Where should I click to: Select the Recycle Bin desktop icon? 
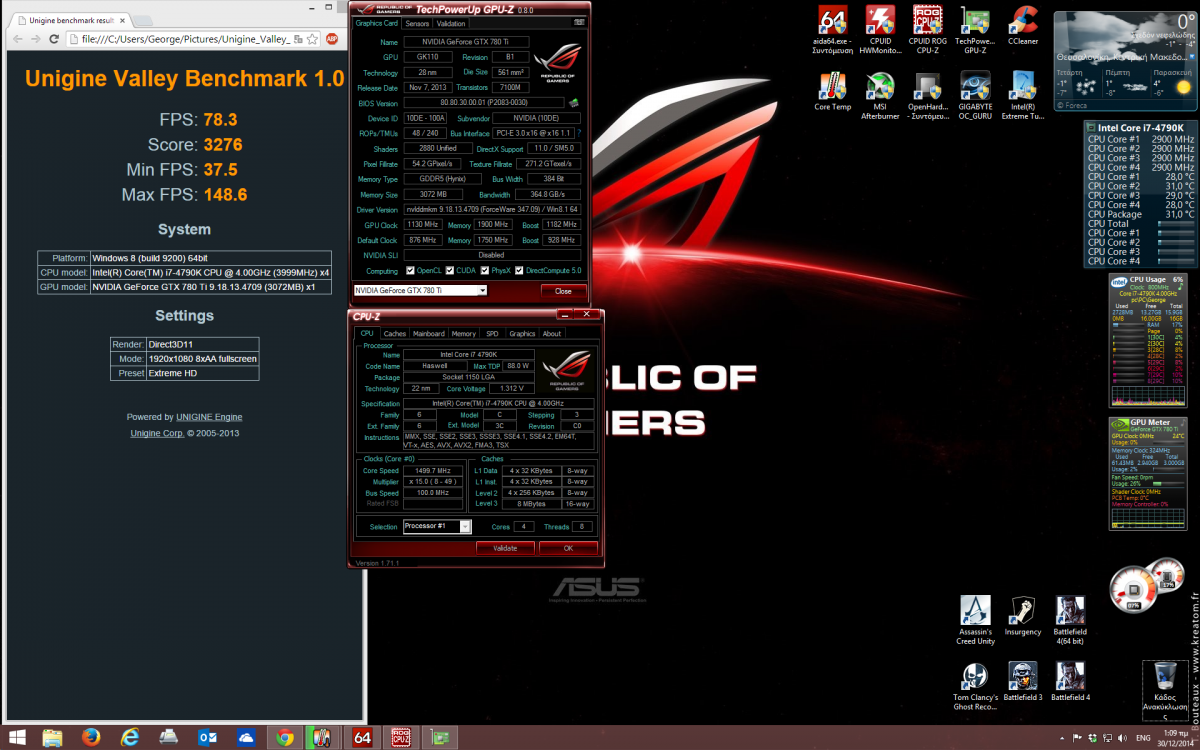1165,691
